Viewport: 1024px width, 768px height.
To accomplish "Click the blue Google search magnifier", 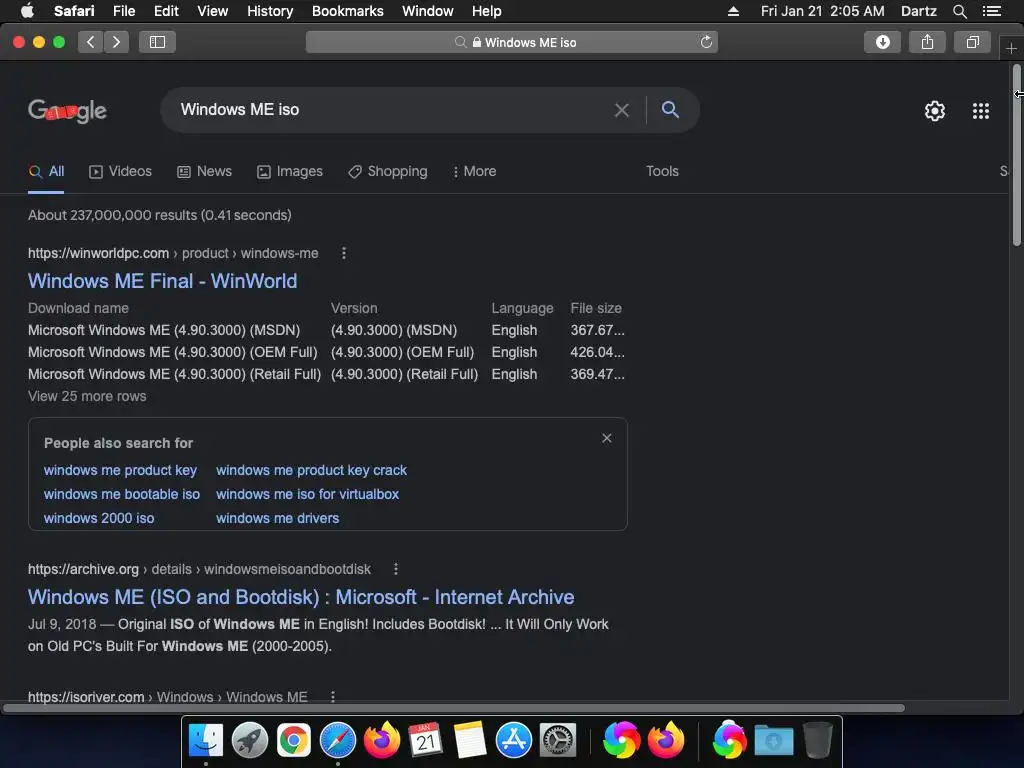I will coord(670,109).
